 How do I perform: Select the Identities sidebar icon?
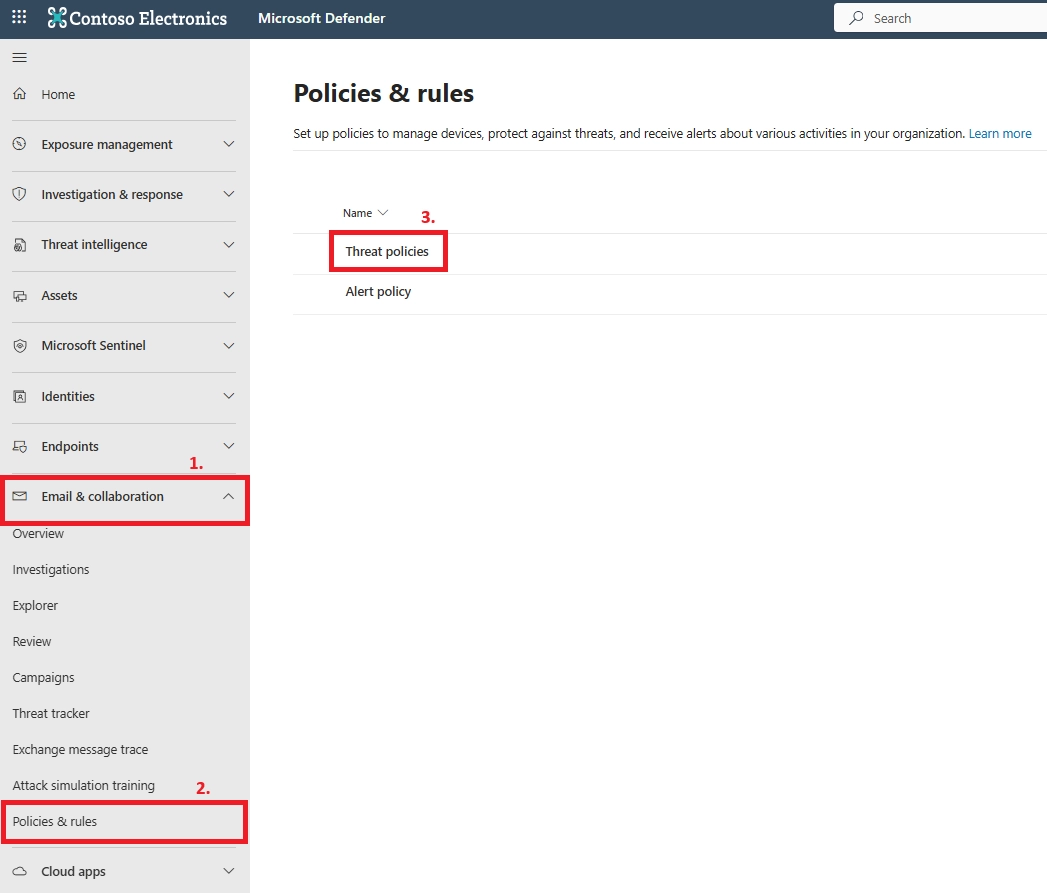tap(18, 396)
